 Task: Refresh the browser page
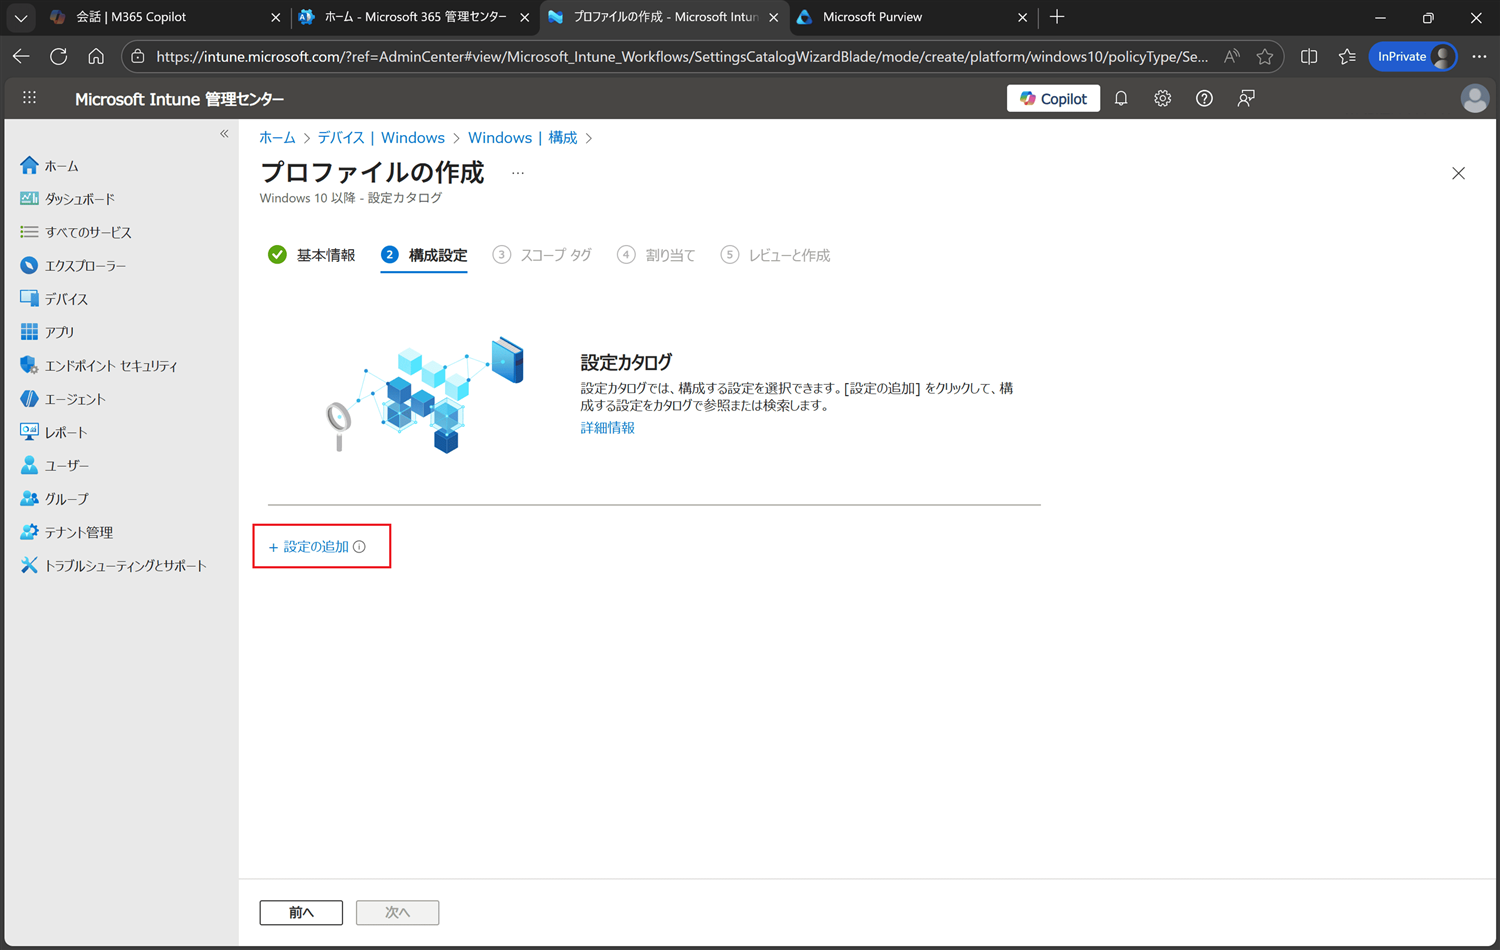pos(58,57)
